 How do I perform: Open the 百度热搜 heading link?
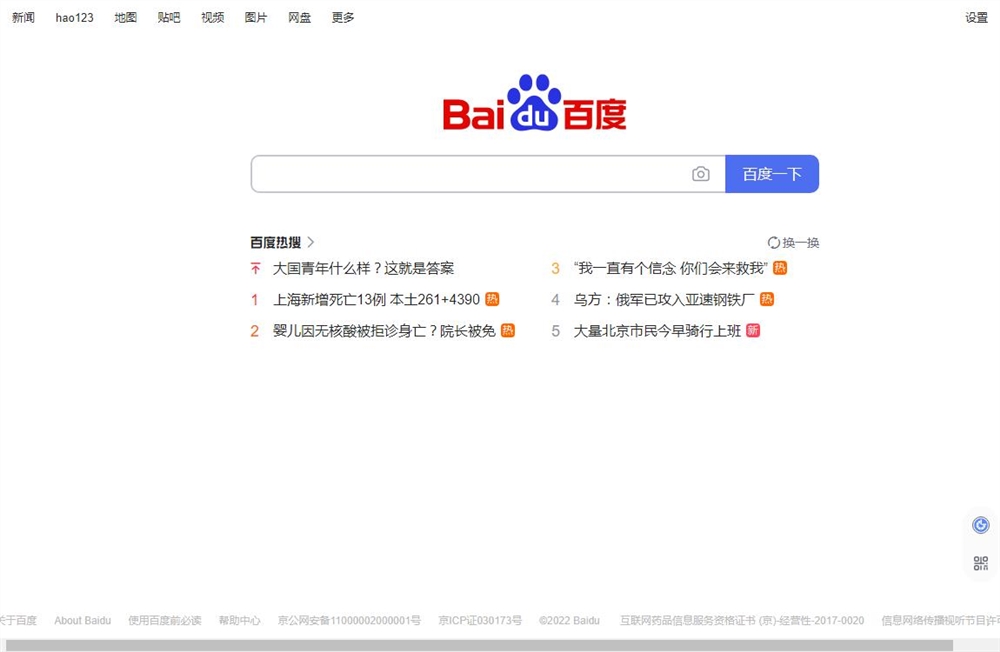[276, 242]
